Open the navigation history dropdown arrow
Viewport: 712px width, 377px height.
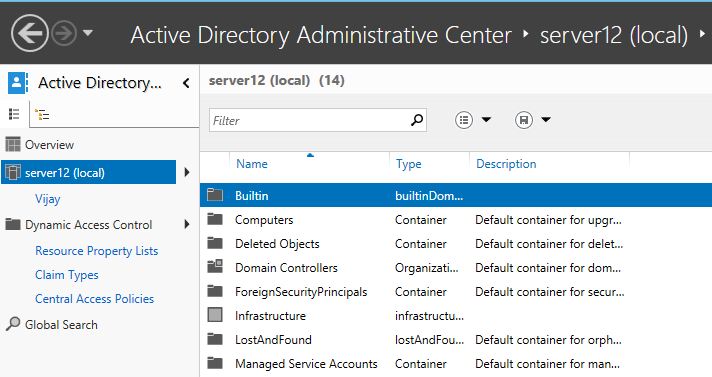pos(88,33)
